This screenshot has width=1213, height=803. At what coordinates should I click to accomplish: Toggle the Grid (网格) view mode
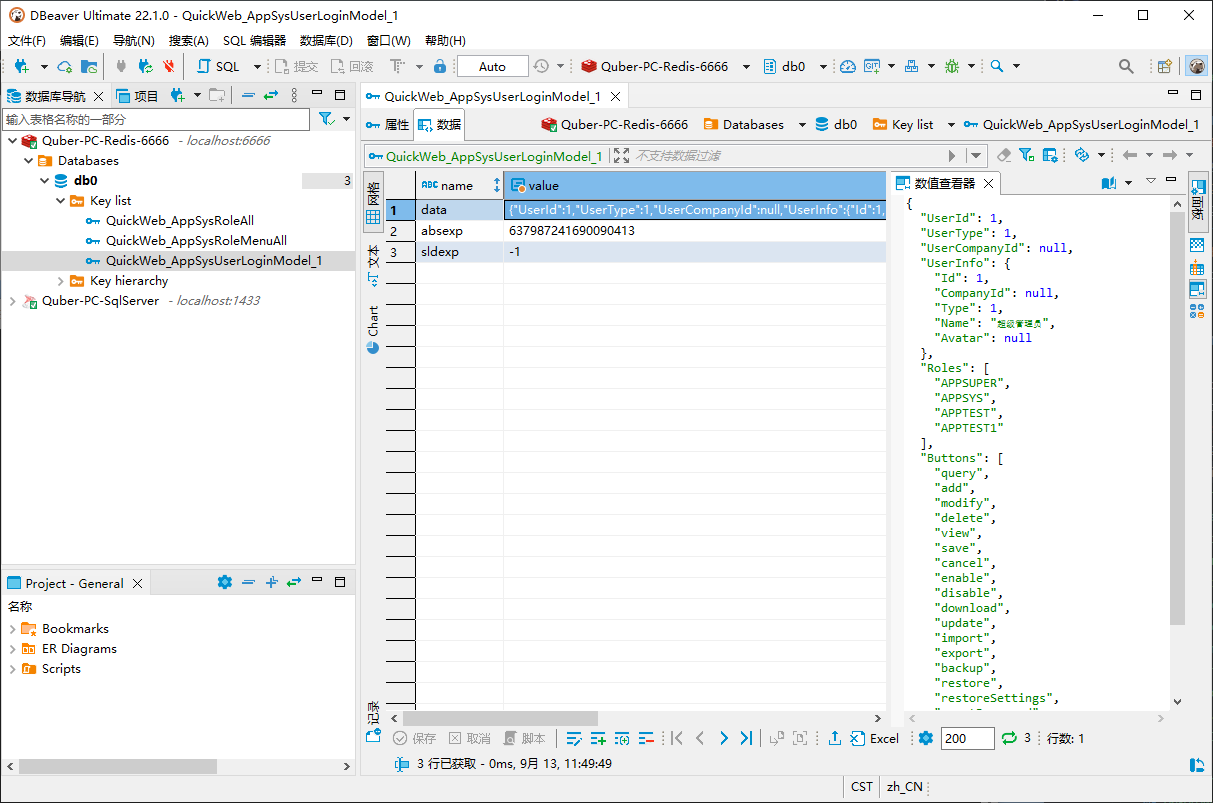pyautogui.click(x=373, y=201)
